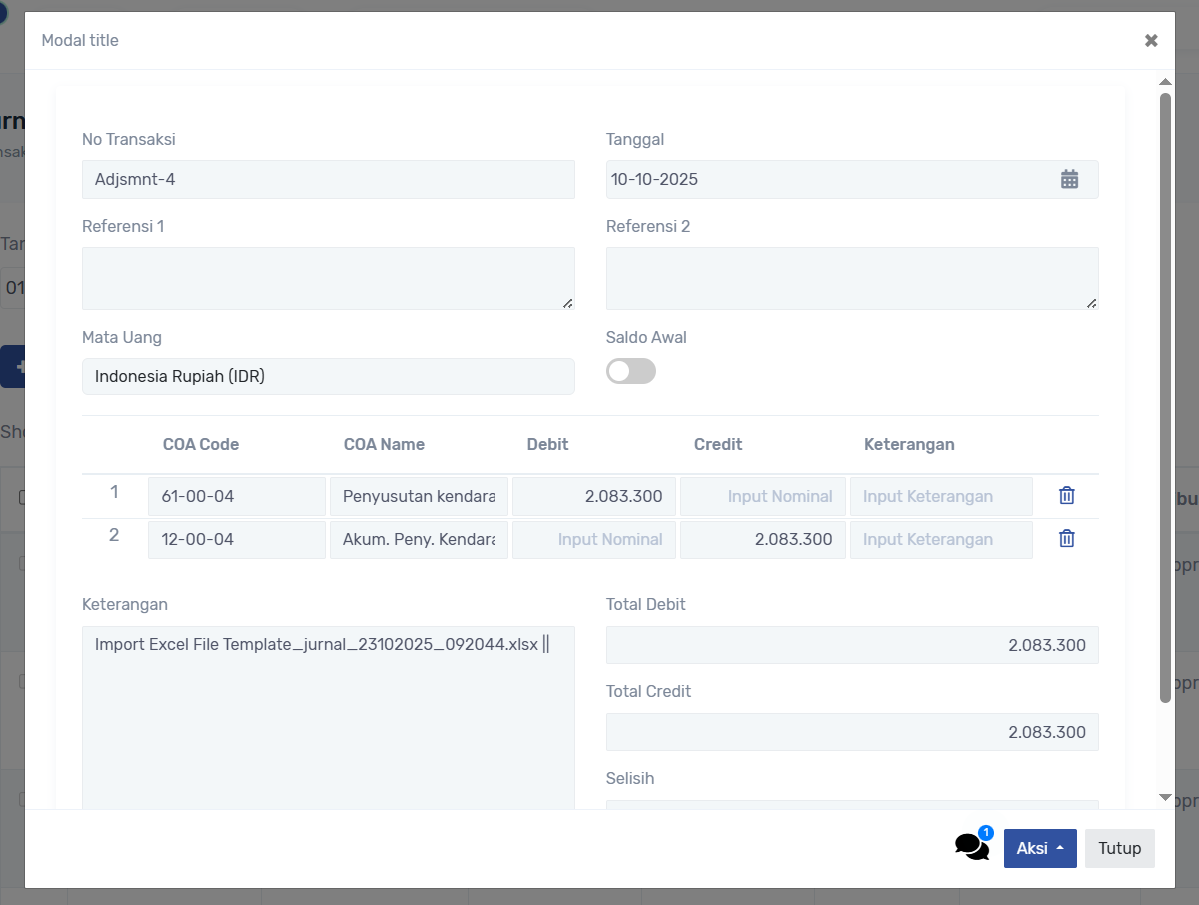Open the calendar date picker icon
1199x905 pixels.
(x=1069, y=180)
